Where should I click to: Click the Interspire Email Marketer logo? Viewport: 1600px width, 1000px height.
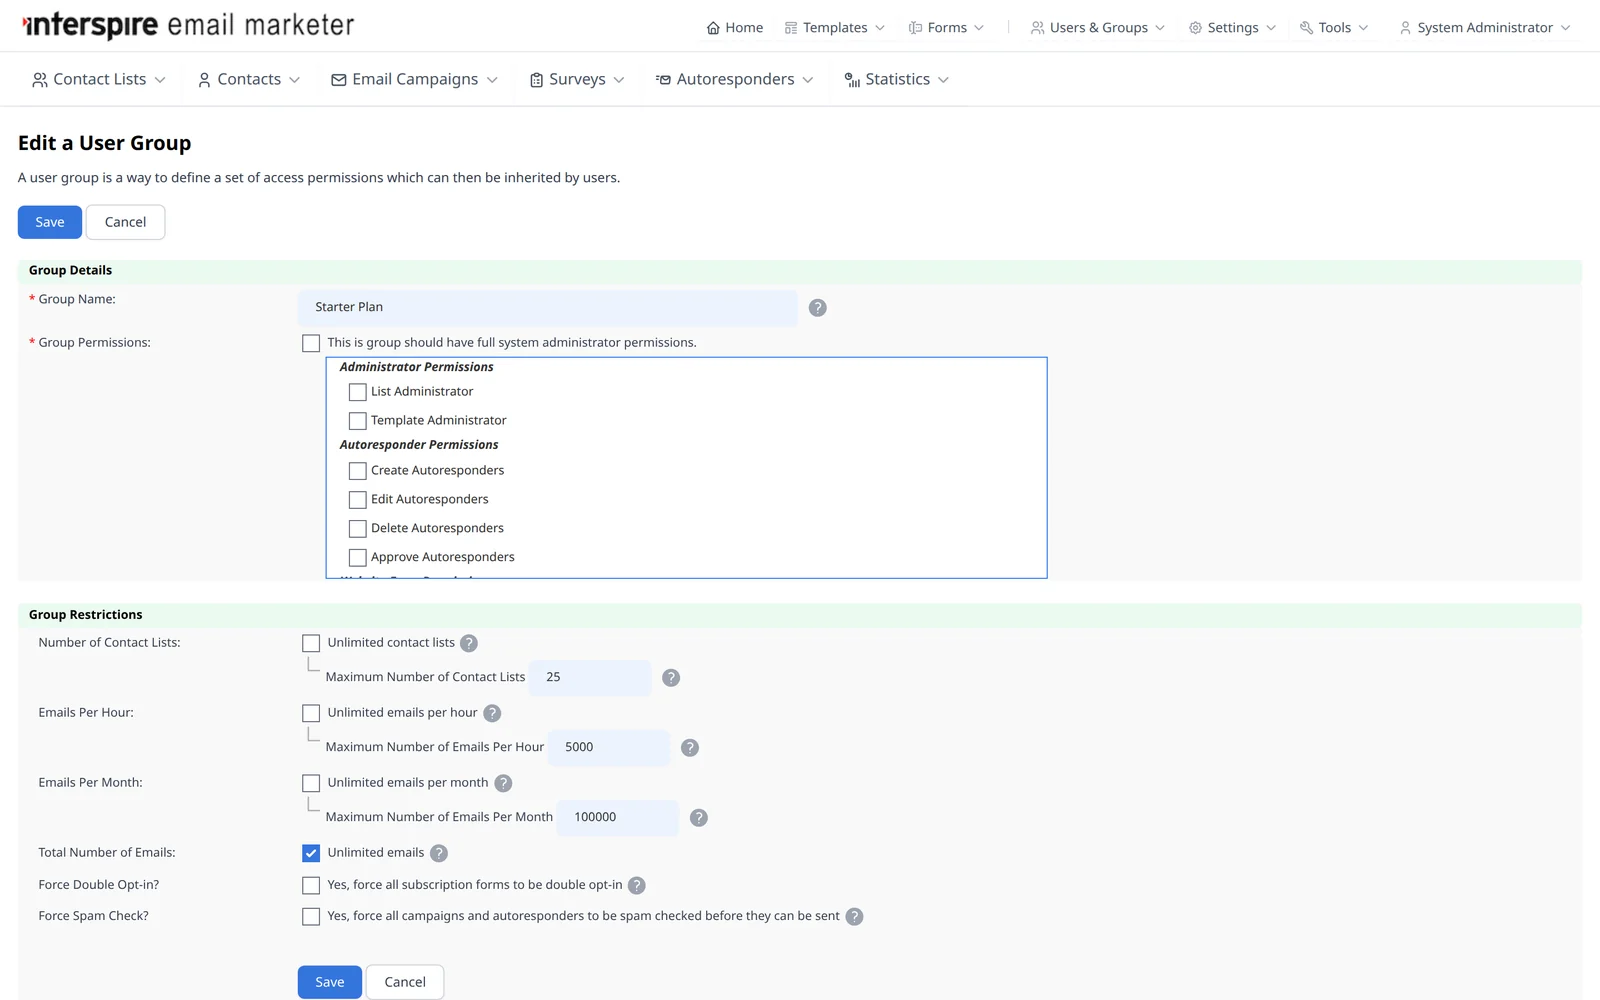(189, 26)
